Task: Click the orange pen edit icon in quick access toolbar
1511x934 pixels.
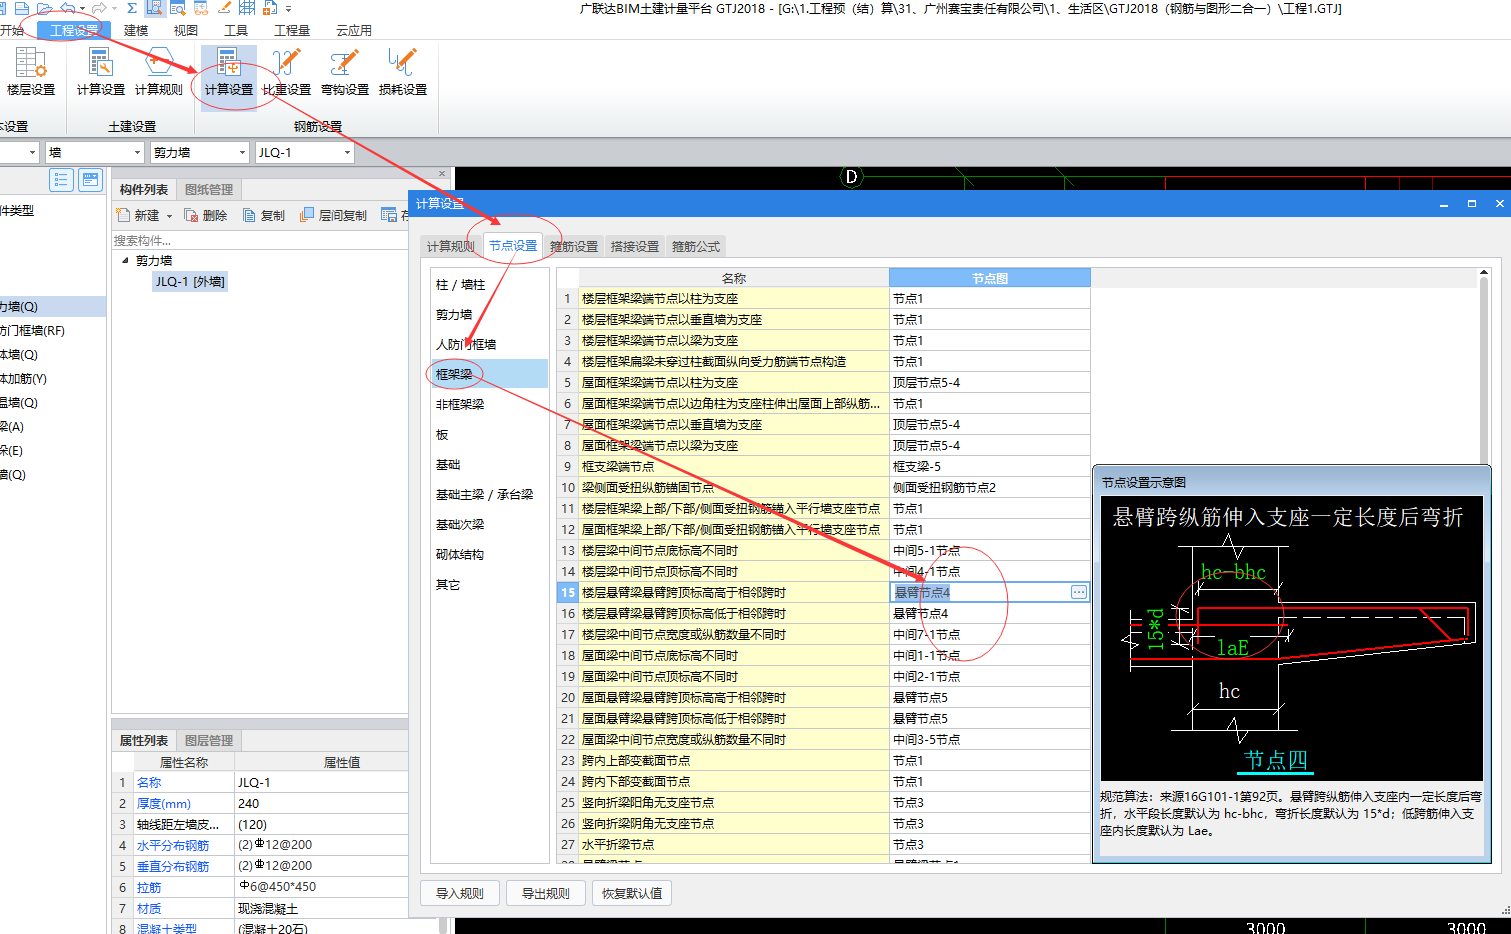Action: pyautogui.click(x=224, y=8)
